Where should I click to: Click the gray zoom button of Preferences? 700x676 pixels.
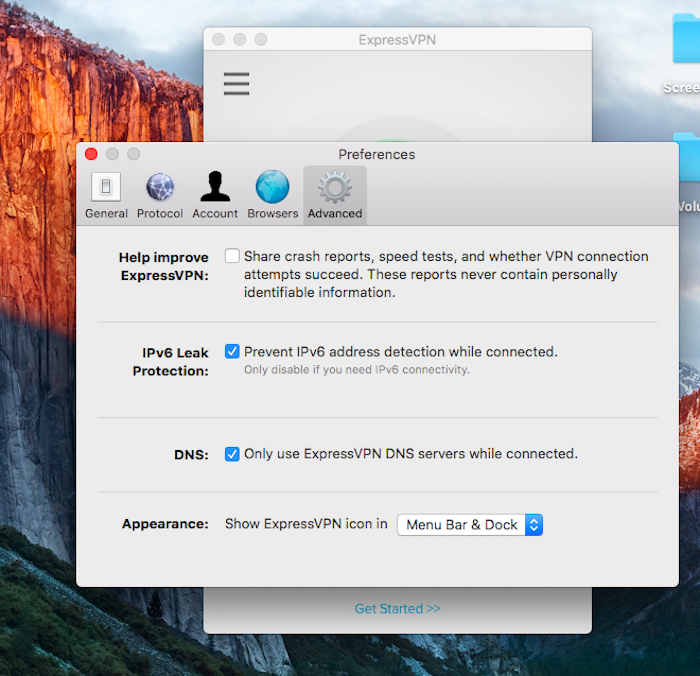pos(133,154)
